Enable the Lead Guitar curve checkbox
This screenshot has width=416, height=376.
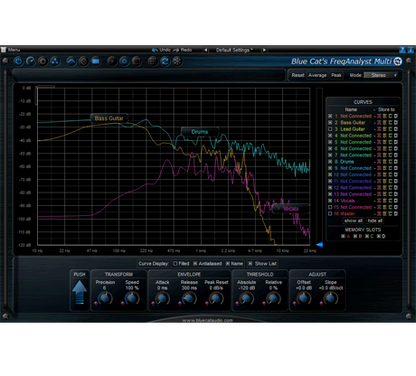330,129
